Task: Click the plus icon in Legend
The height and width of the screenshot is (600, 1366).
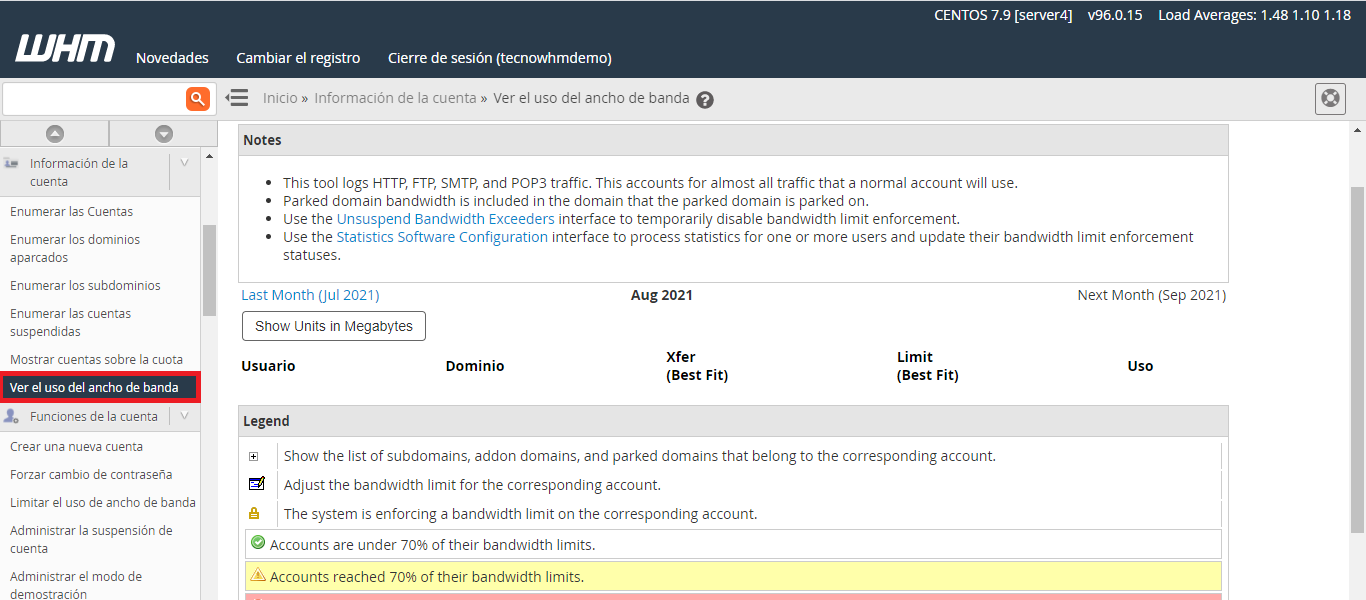Action: [254, 456]
